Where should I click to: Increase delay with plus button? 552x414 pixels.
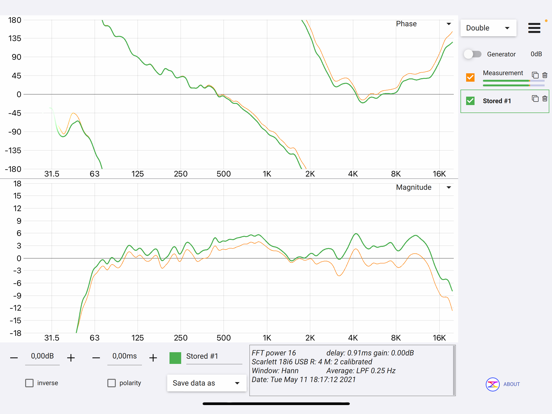click(x=153, y=358)
